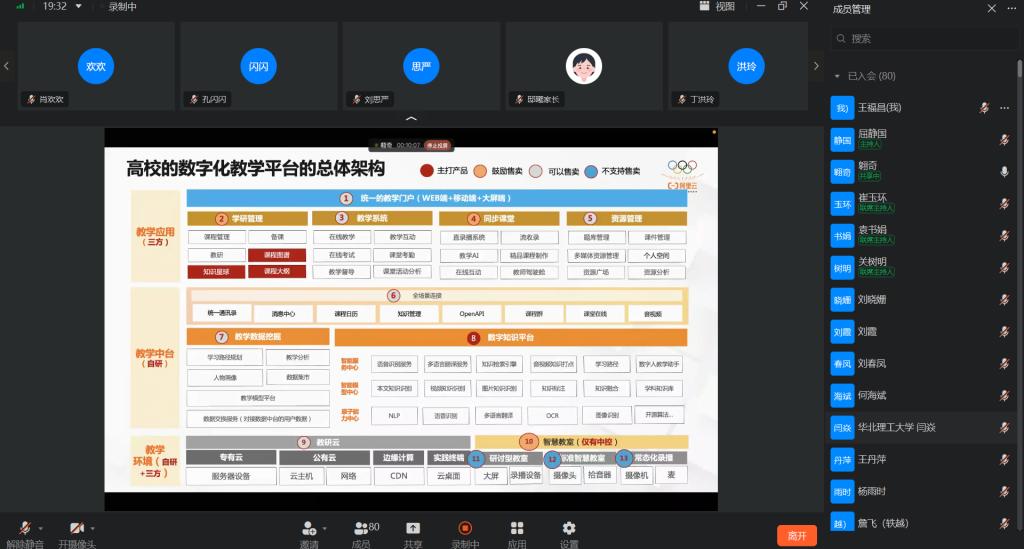Click muted mic icon for 华北理工大学 闫焱
Viewport: 1024px width, 549px height.
point(1004,428)
